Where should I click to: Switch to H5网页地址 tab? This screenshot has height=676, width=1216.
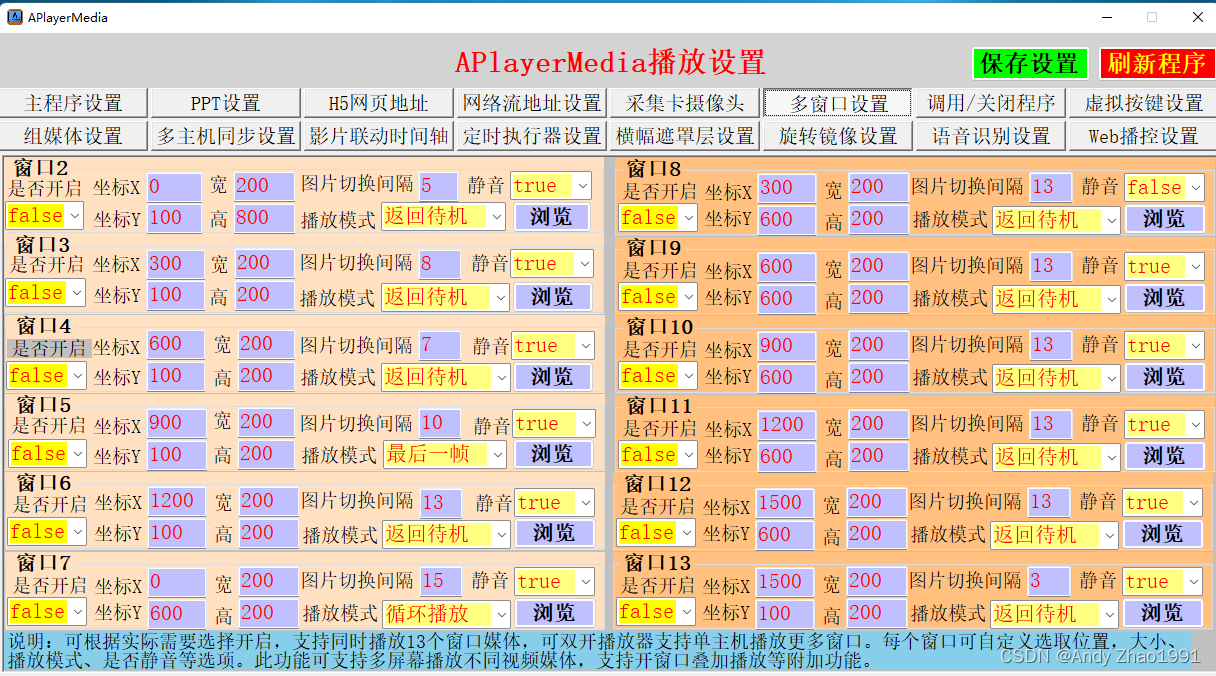(379, 103)
